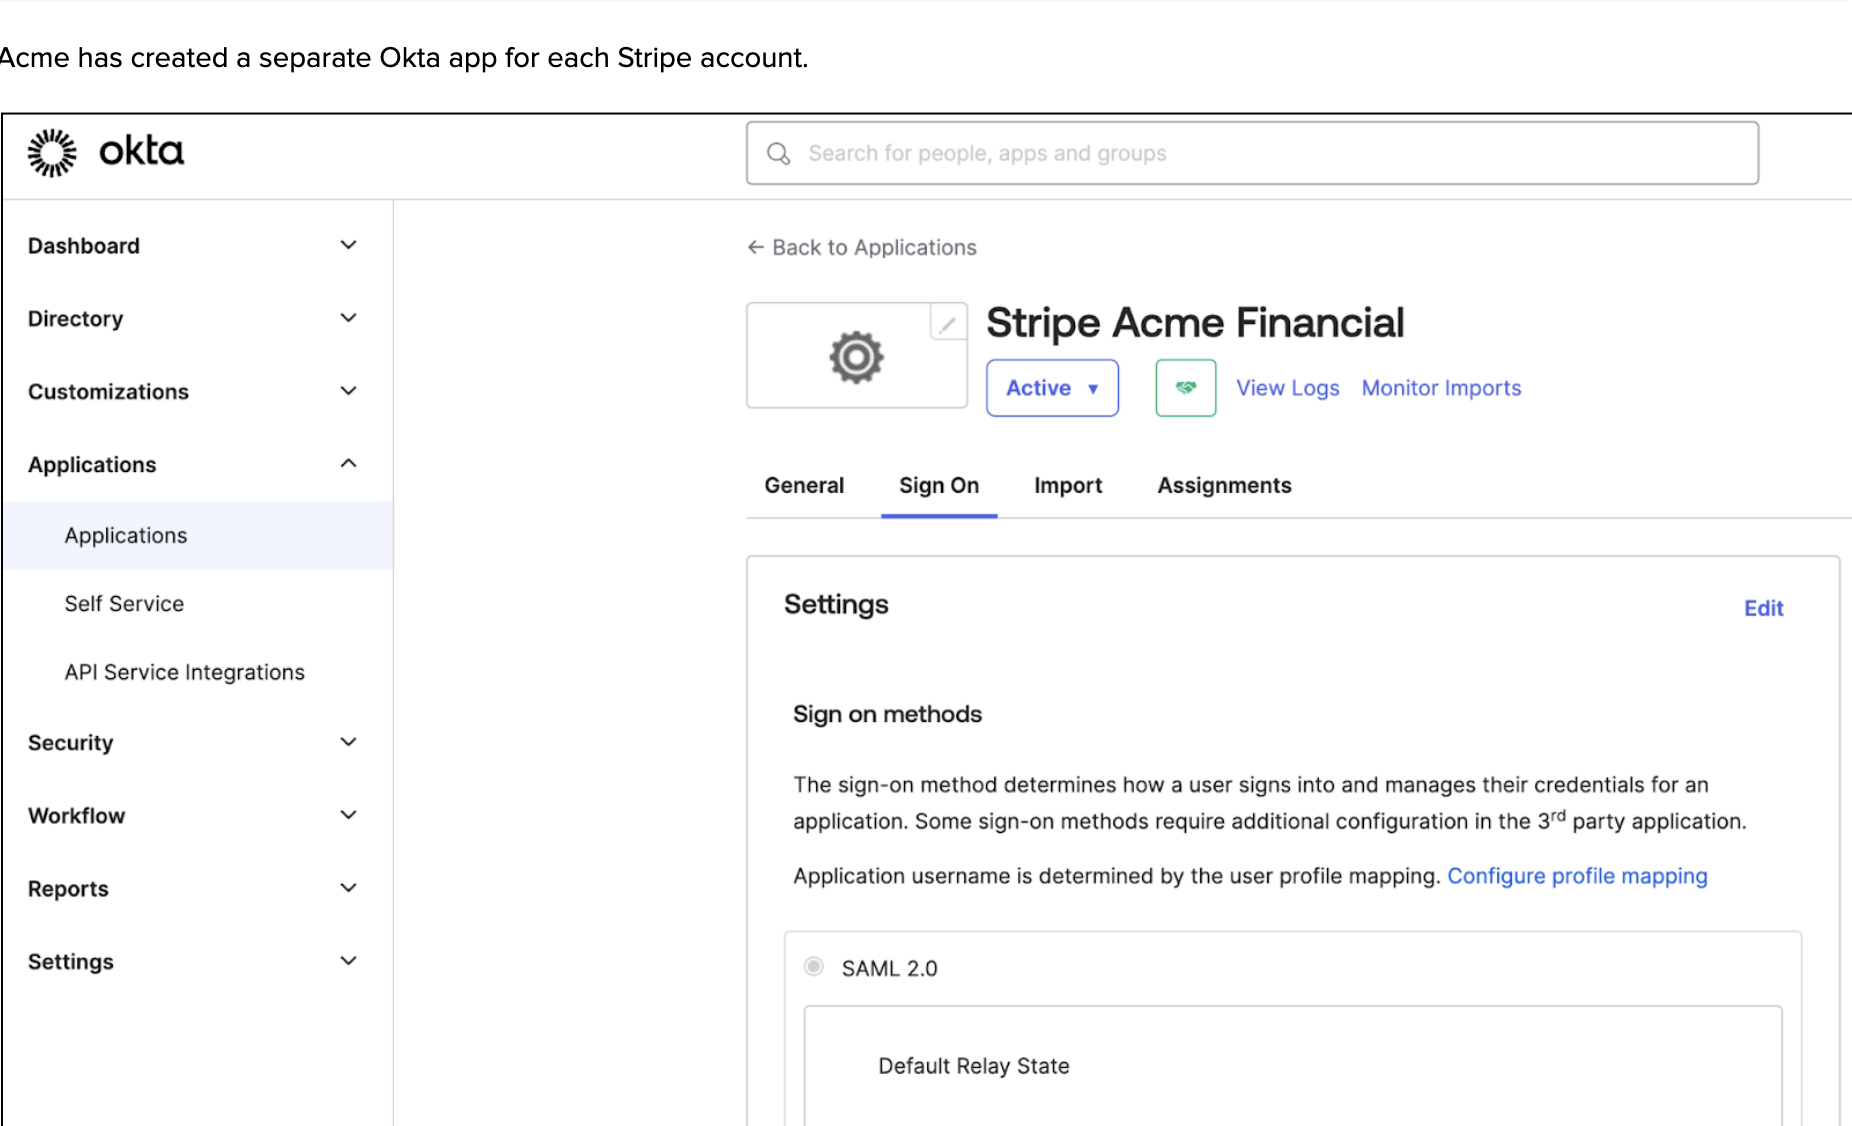
Task: Click the Stripe Acme Financial title
Action: (x=1195, y=323)
